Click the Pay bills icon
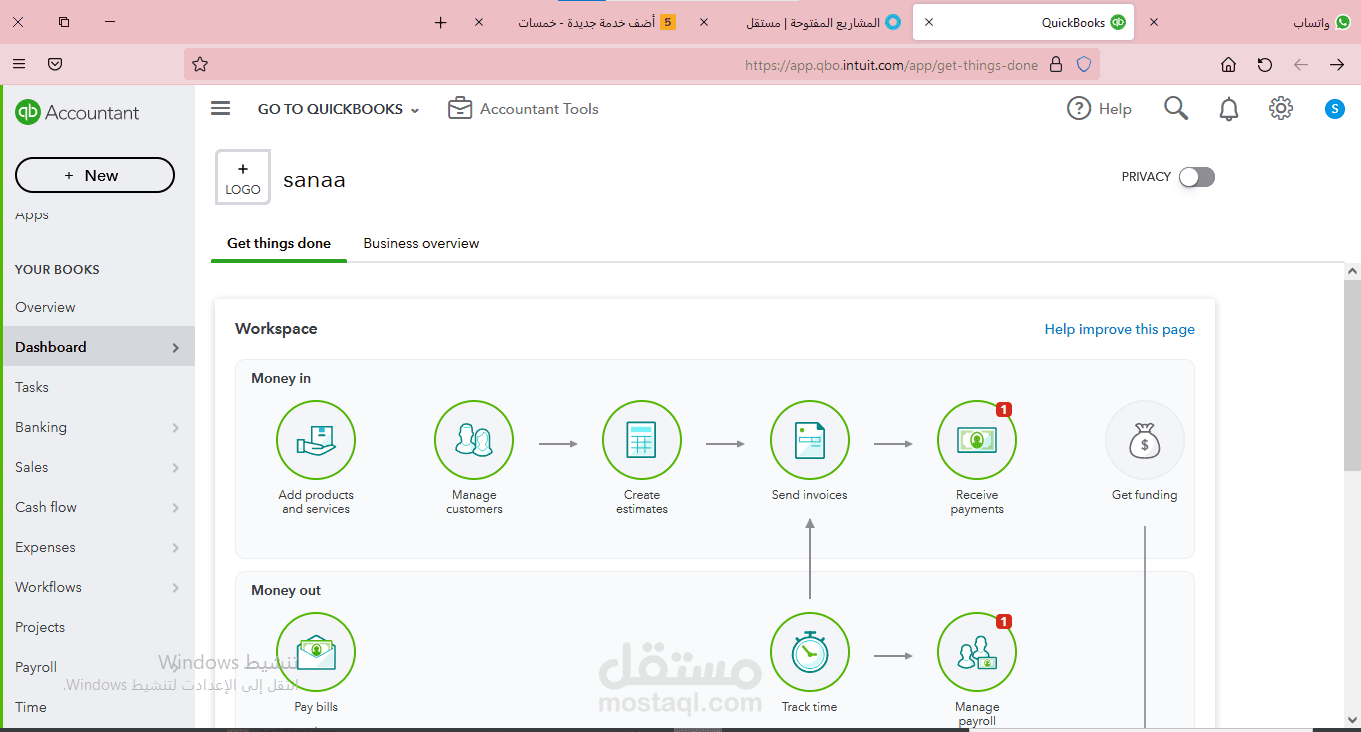Viewport: 1361px width, 732px height. point(316,652)
